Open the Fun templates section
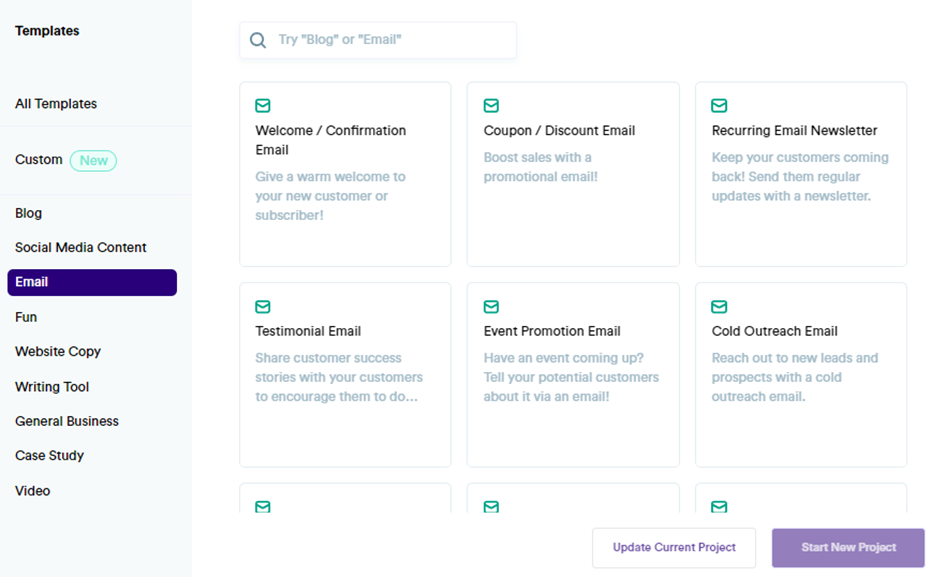This screenshot has width=931, height=577. click(25, 316)
